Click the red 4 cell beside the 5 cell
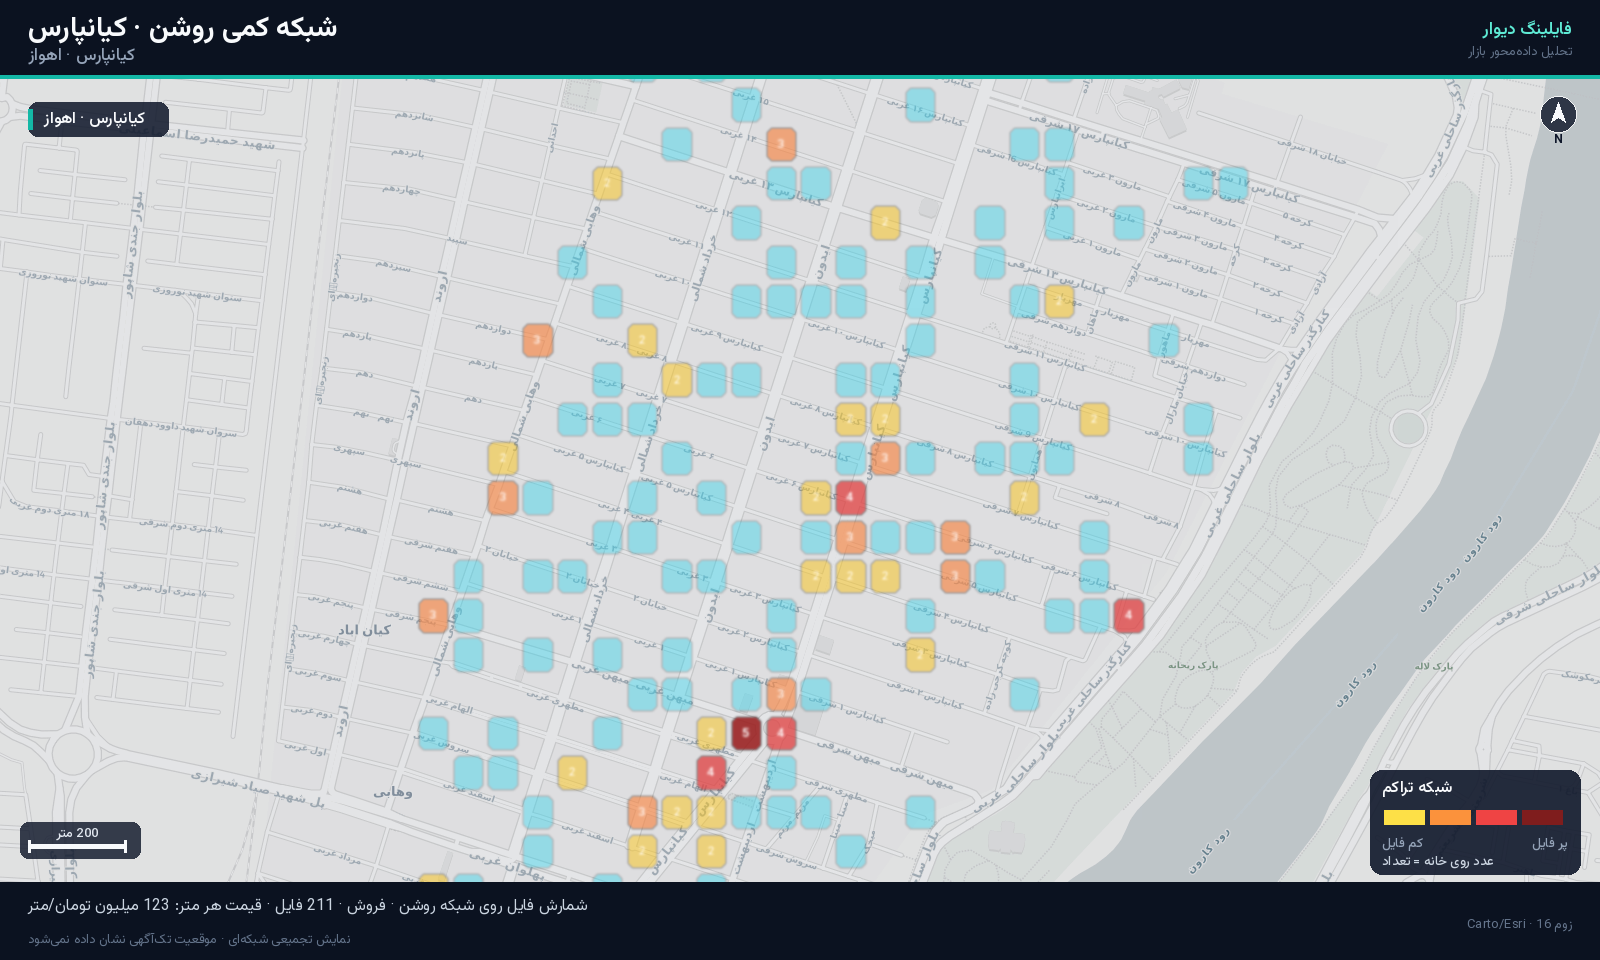Screen dimensions: 1600x960 (781, 733)
